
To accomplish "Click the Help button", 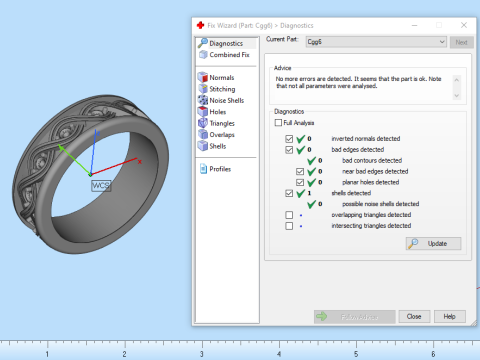I will 449,316.
